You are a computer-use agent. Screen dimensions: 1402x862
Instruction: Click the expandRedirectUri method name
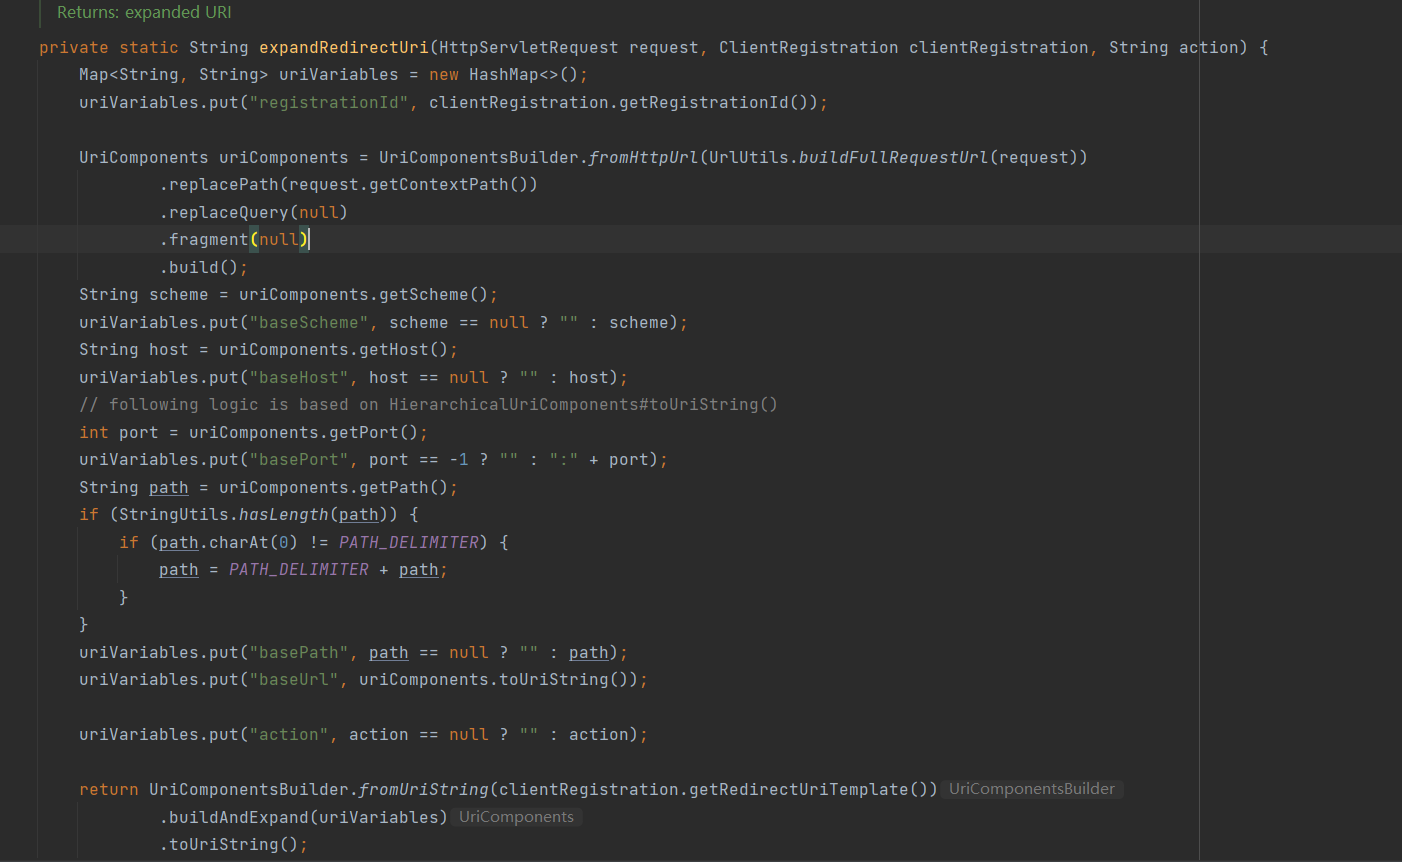click(x=343, y=47)
